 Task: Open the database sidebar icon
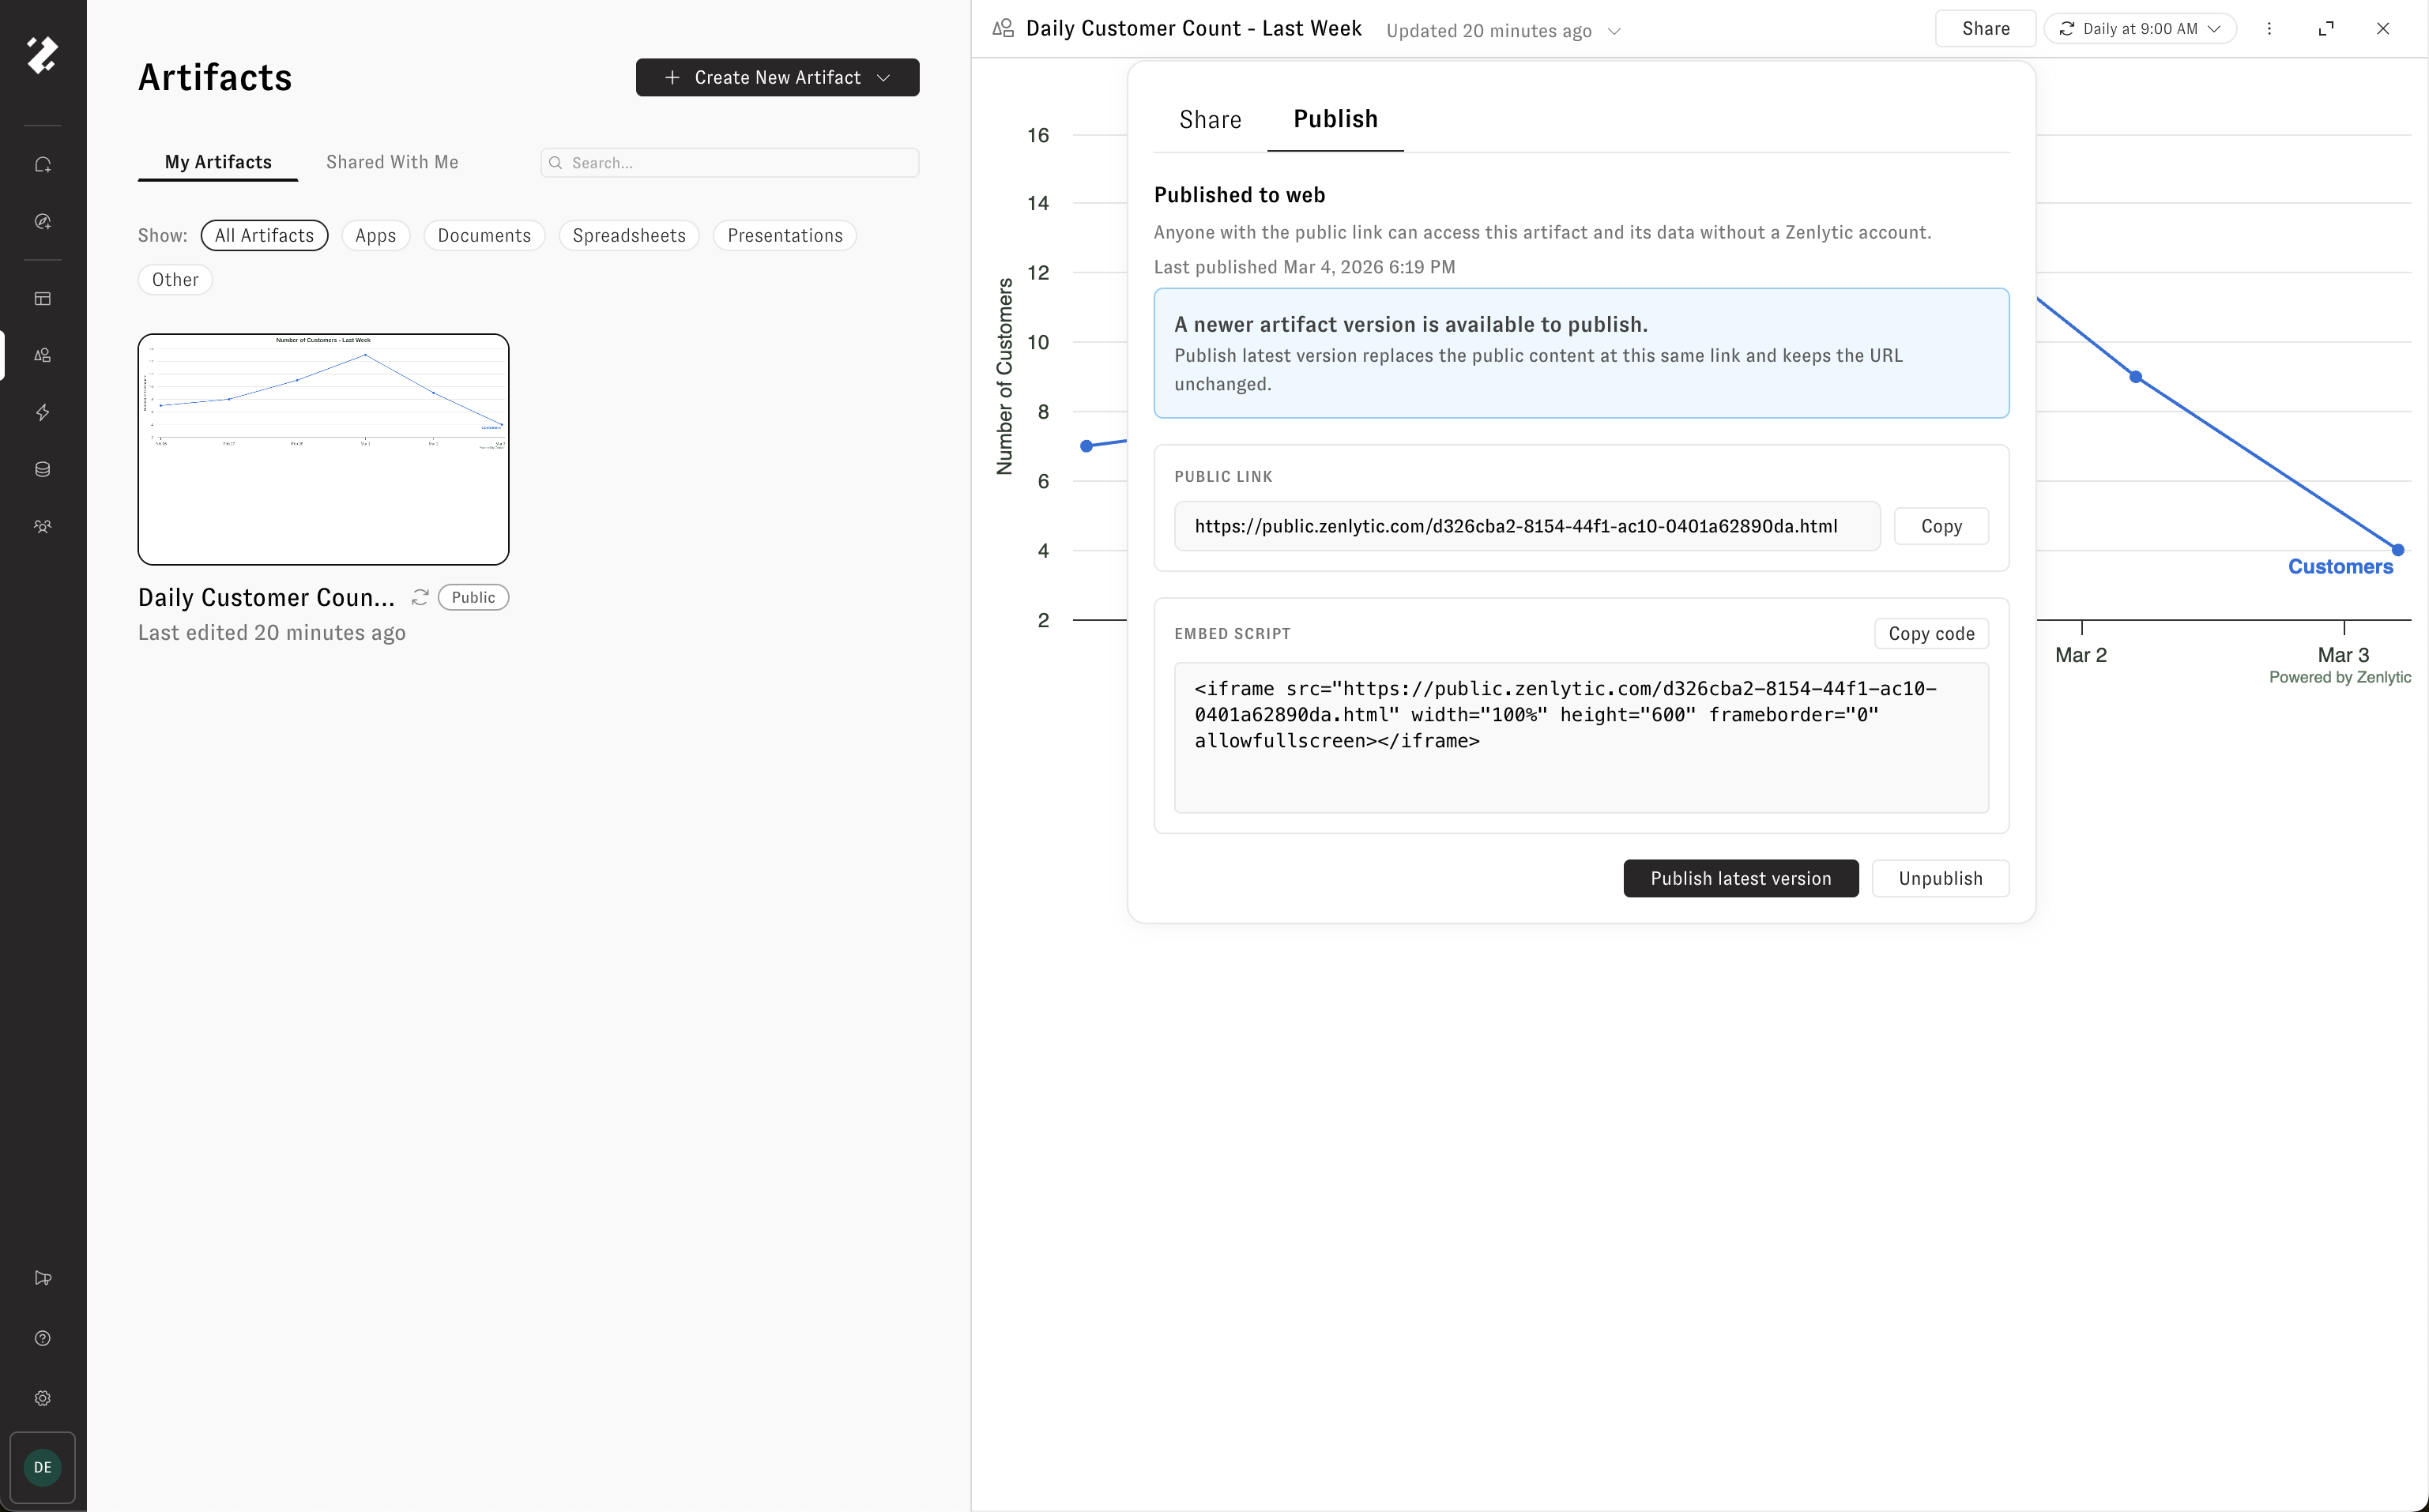click(x=42, y=469)
